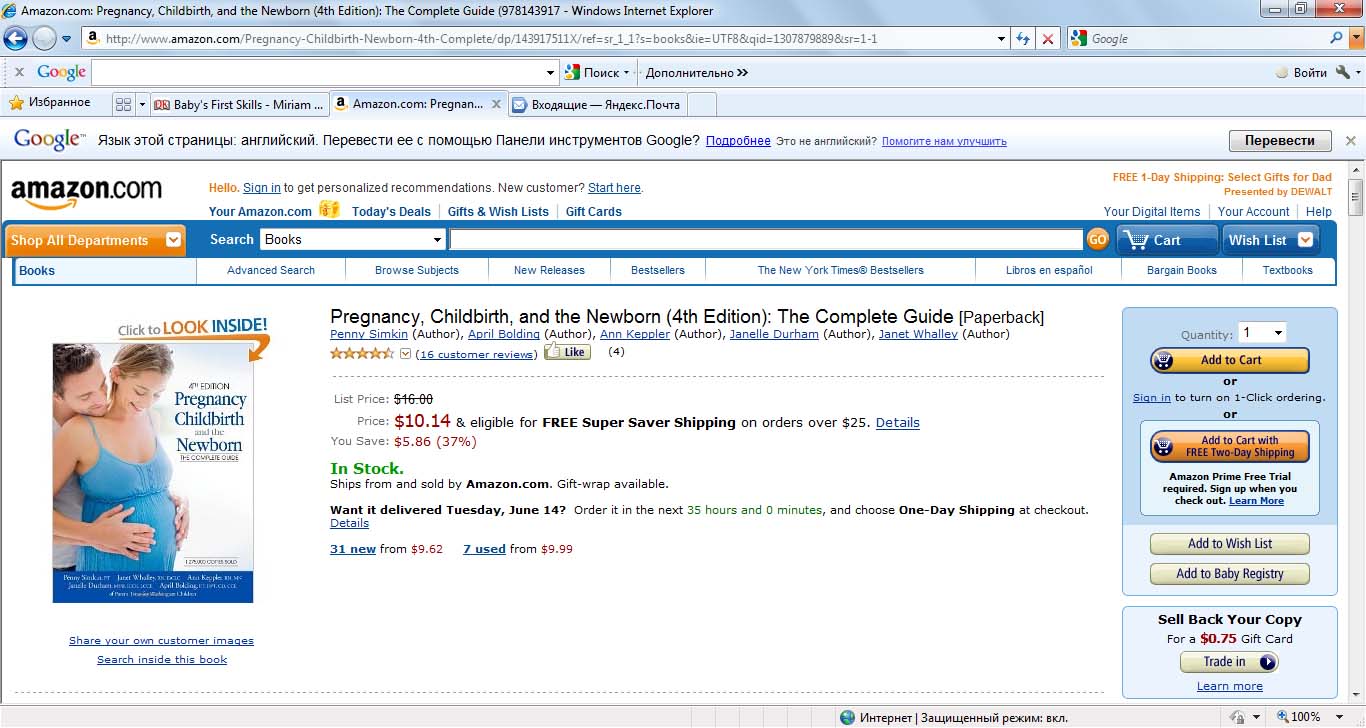Click the Перевести translate button
1366x728 pixels.
(1280, 141)
